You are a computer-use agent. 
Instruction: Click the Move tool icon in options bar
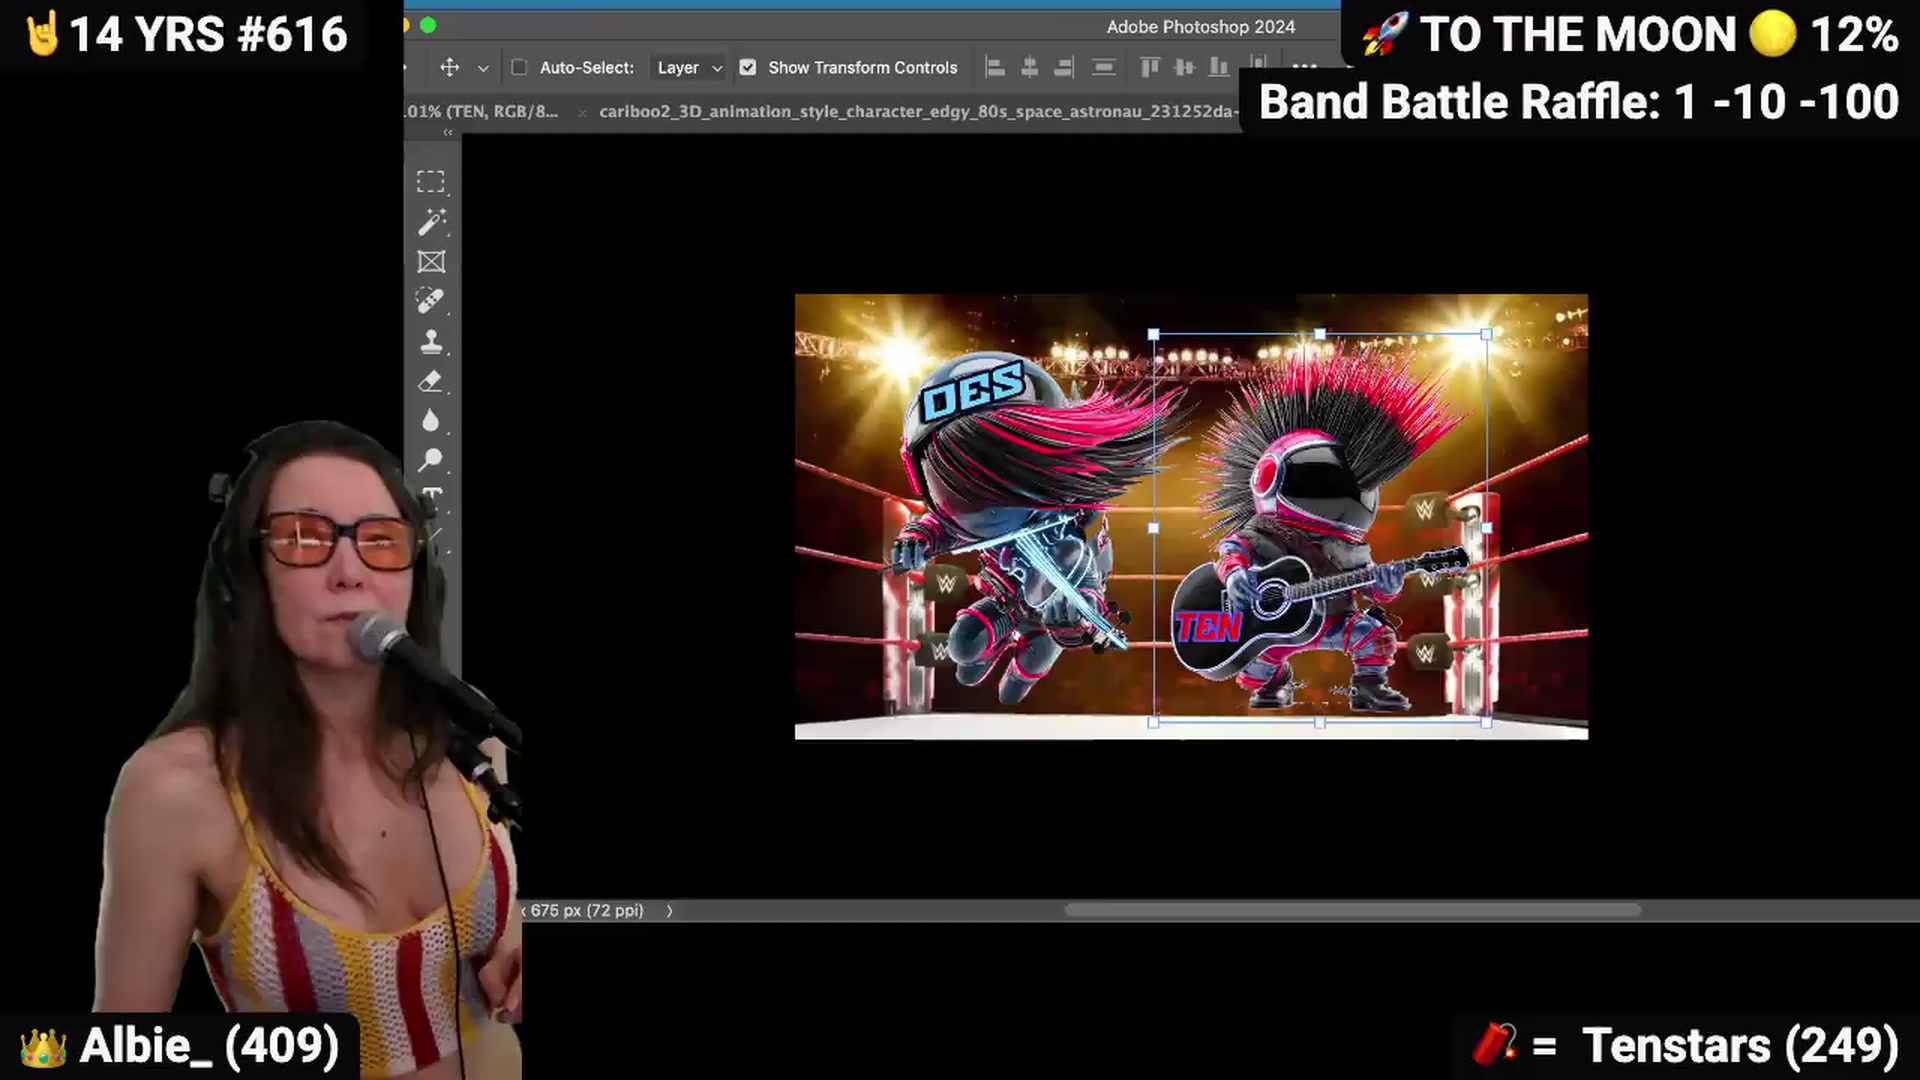[x=450, y=67]
